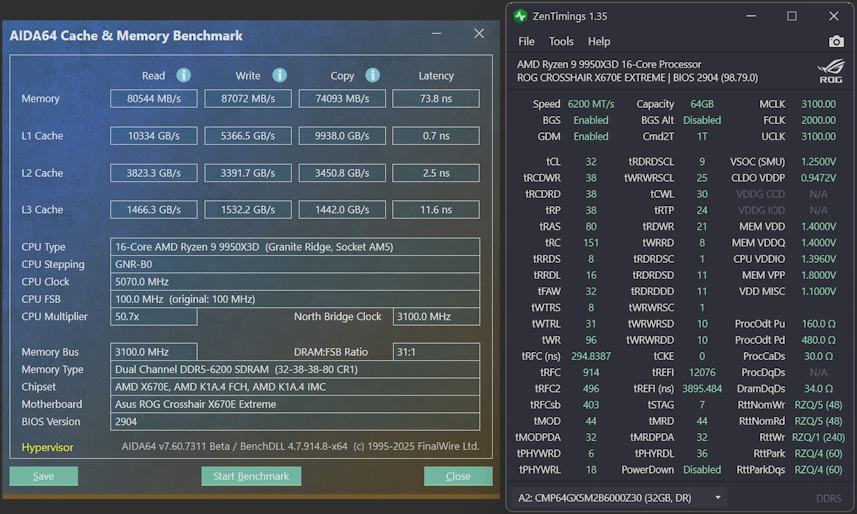The image size is (857, 514).
Task: Click the tREFI value 12076
Action: click(x=702, y=372)
